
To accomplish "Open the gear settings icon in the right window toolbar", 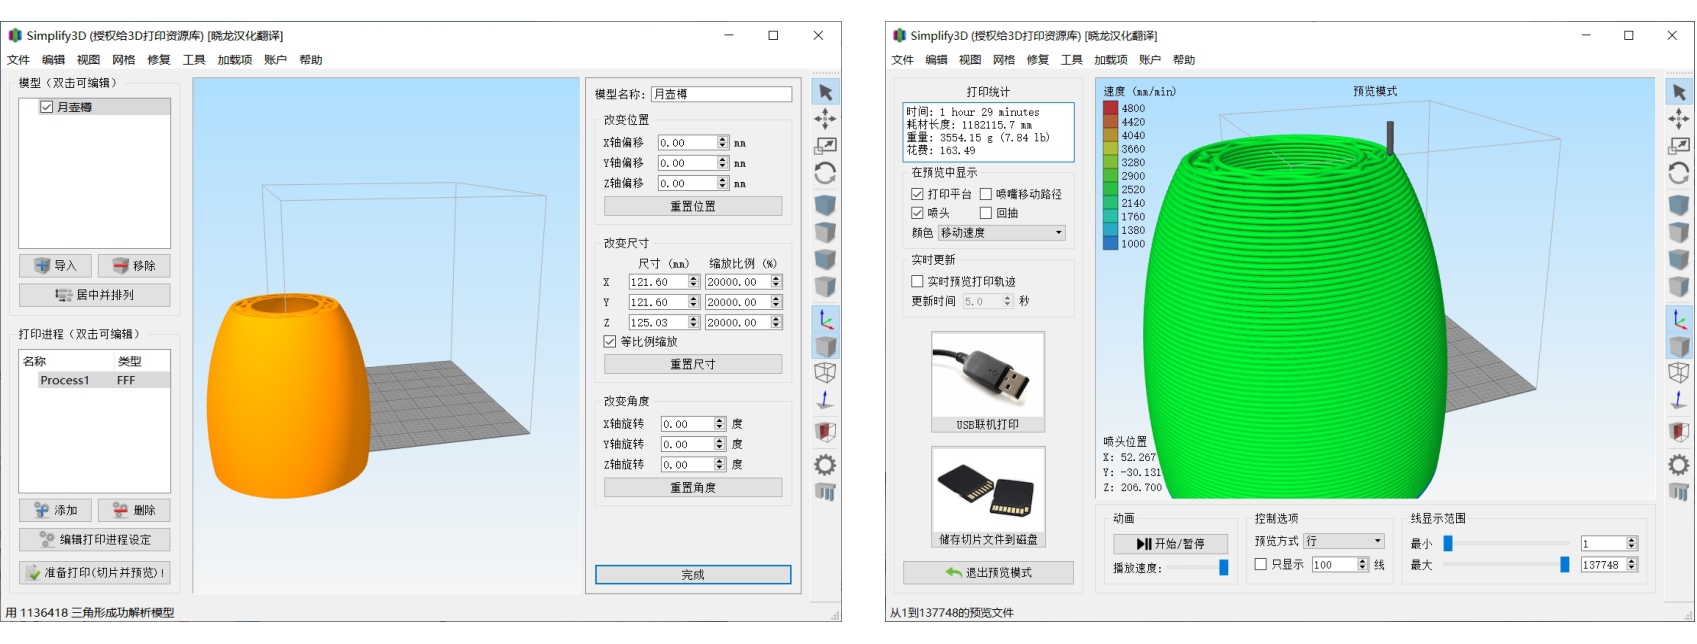I will click(1679, 464).
